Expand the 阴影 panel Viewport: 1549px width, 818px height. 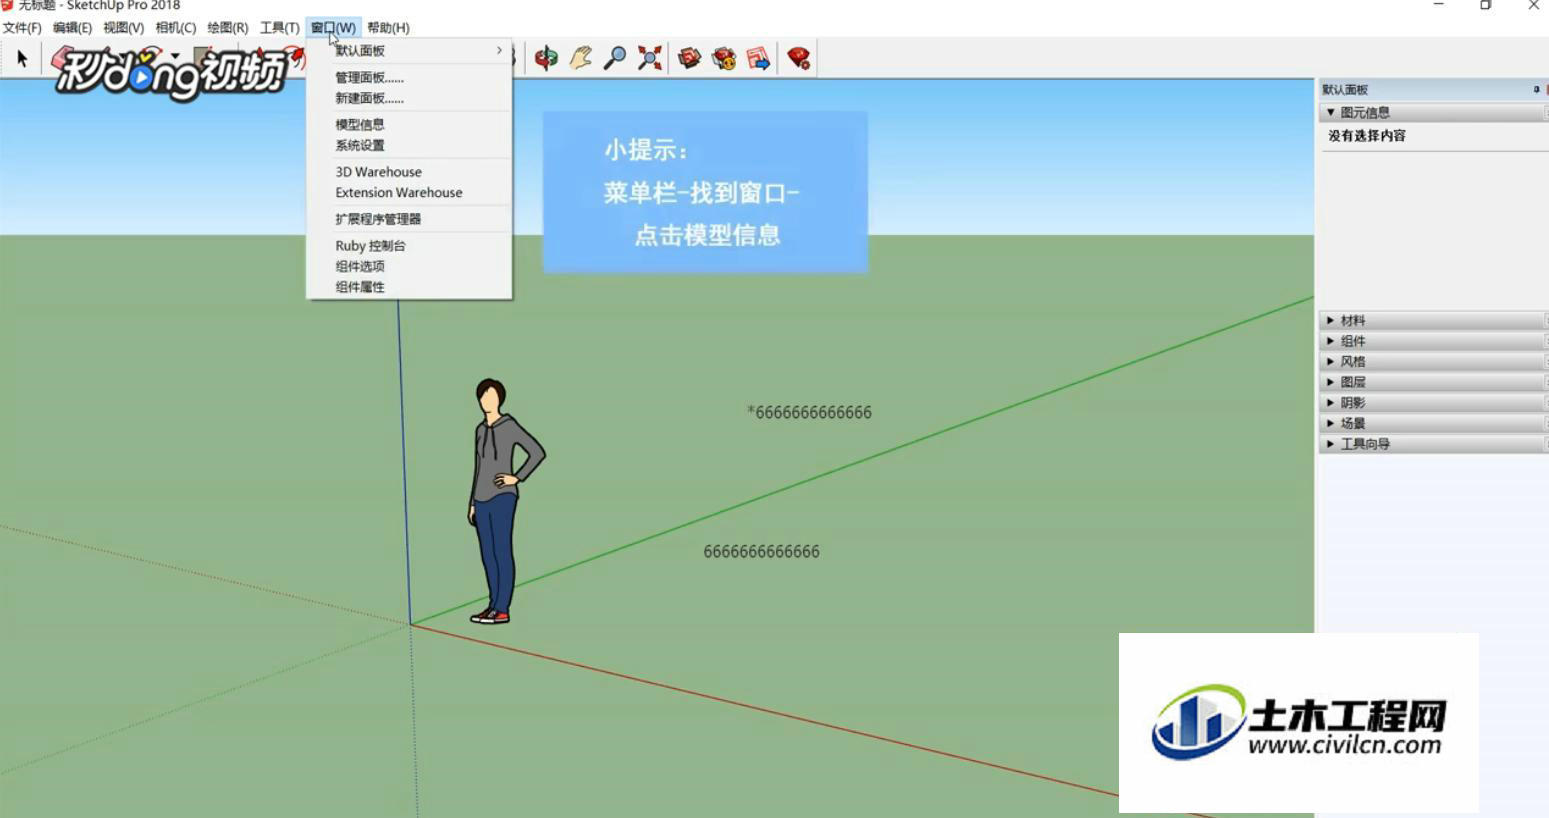click(x=1434, y=403)
